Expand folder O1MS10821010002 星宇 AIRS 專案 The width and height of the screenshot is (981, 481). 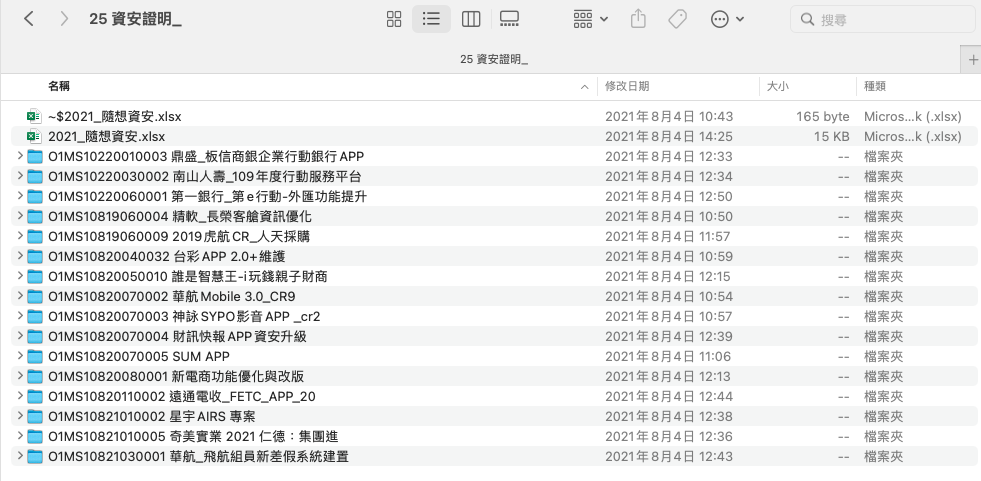pos(19,416)
